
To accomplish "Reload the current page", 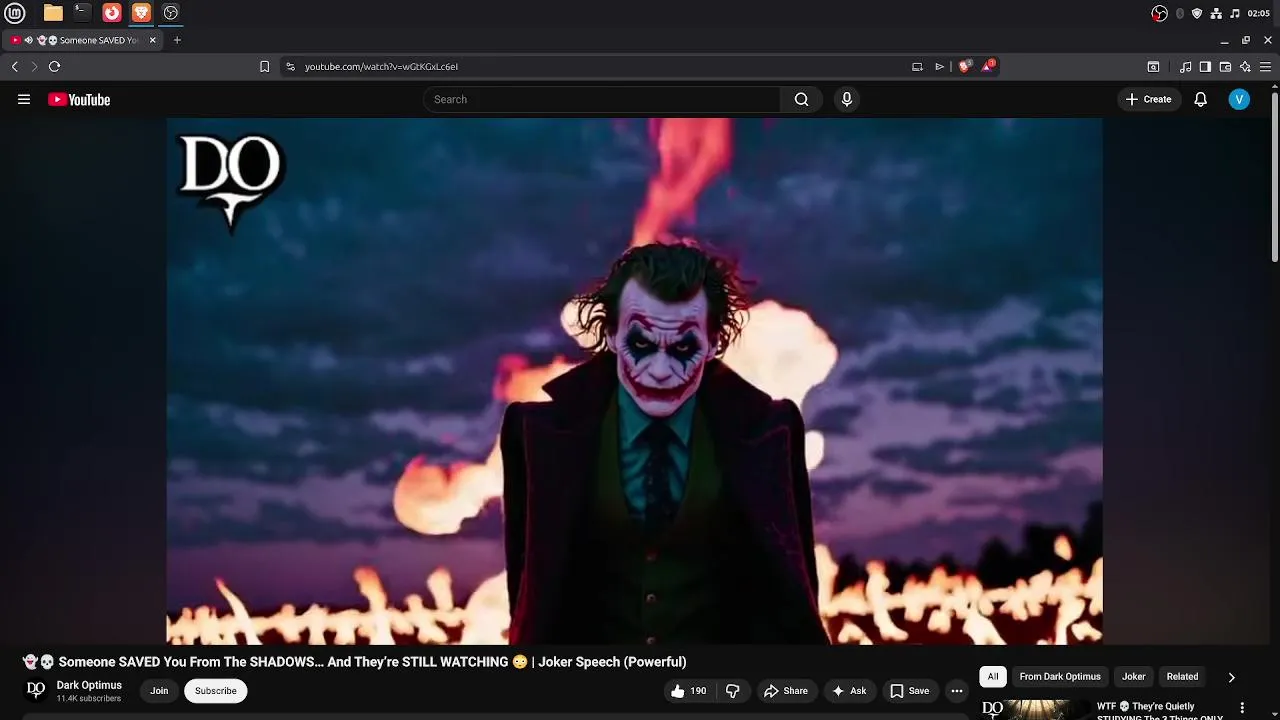I will 54,66.
